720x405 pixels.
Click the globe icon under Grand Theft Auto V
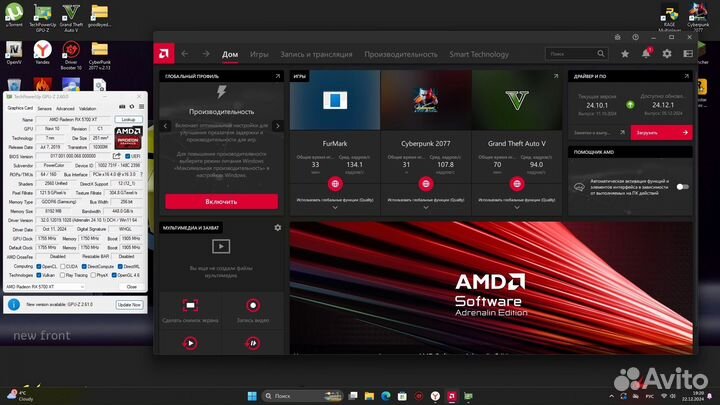tap(517, 184)
